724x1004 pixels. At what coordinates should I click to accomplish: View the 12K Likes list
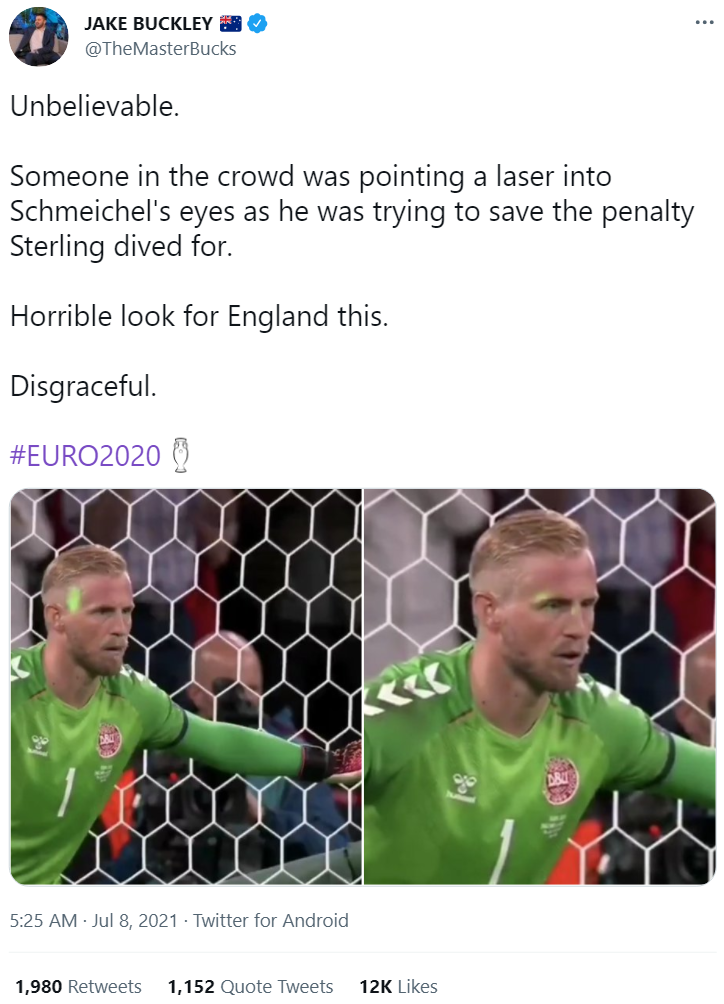tap(398, 986)
